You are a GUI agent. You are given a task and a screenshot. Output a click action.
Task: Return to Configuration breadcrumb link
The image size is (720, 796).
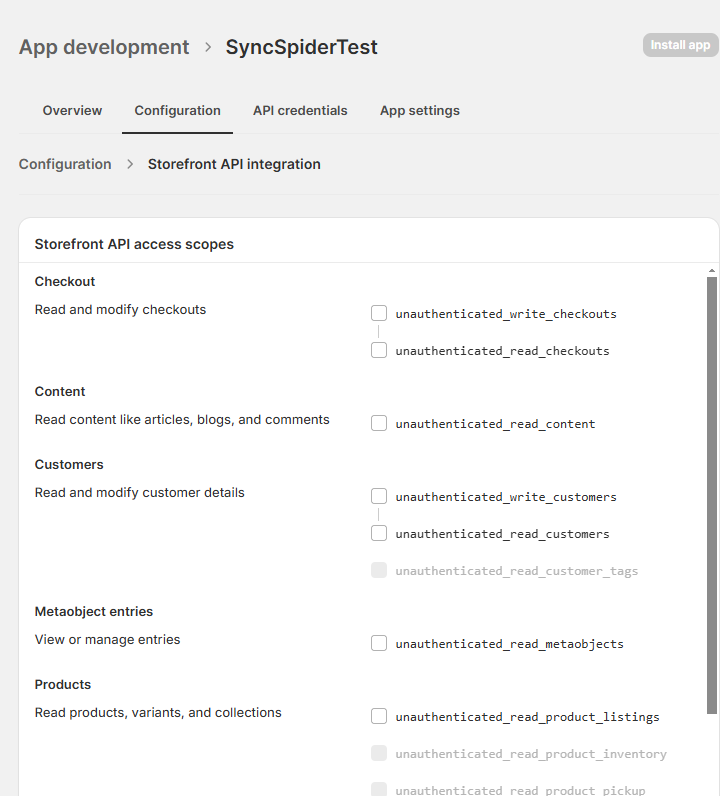tap(65, 164)
